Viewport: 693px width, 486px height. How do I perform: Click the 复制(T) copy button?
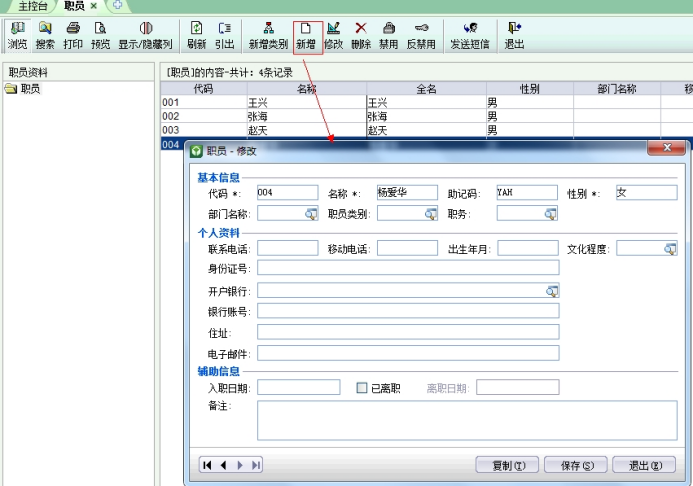click(507, 465)
